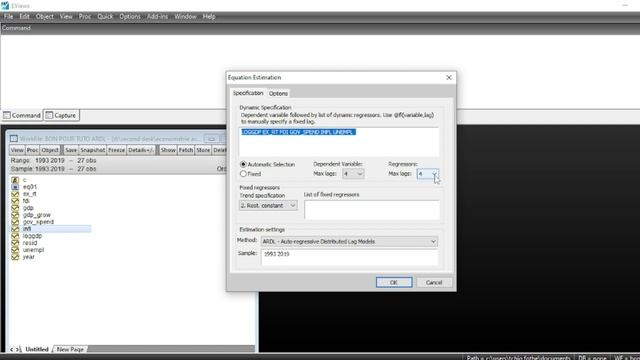The height and width of the screenshot is (360, 640).
Task: Click the Sample input field in dialog
Action: (x=349, y=258)
